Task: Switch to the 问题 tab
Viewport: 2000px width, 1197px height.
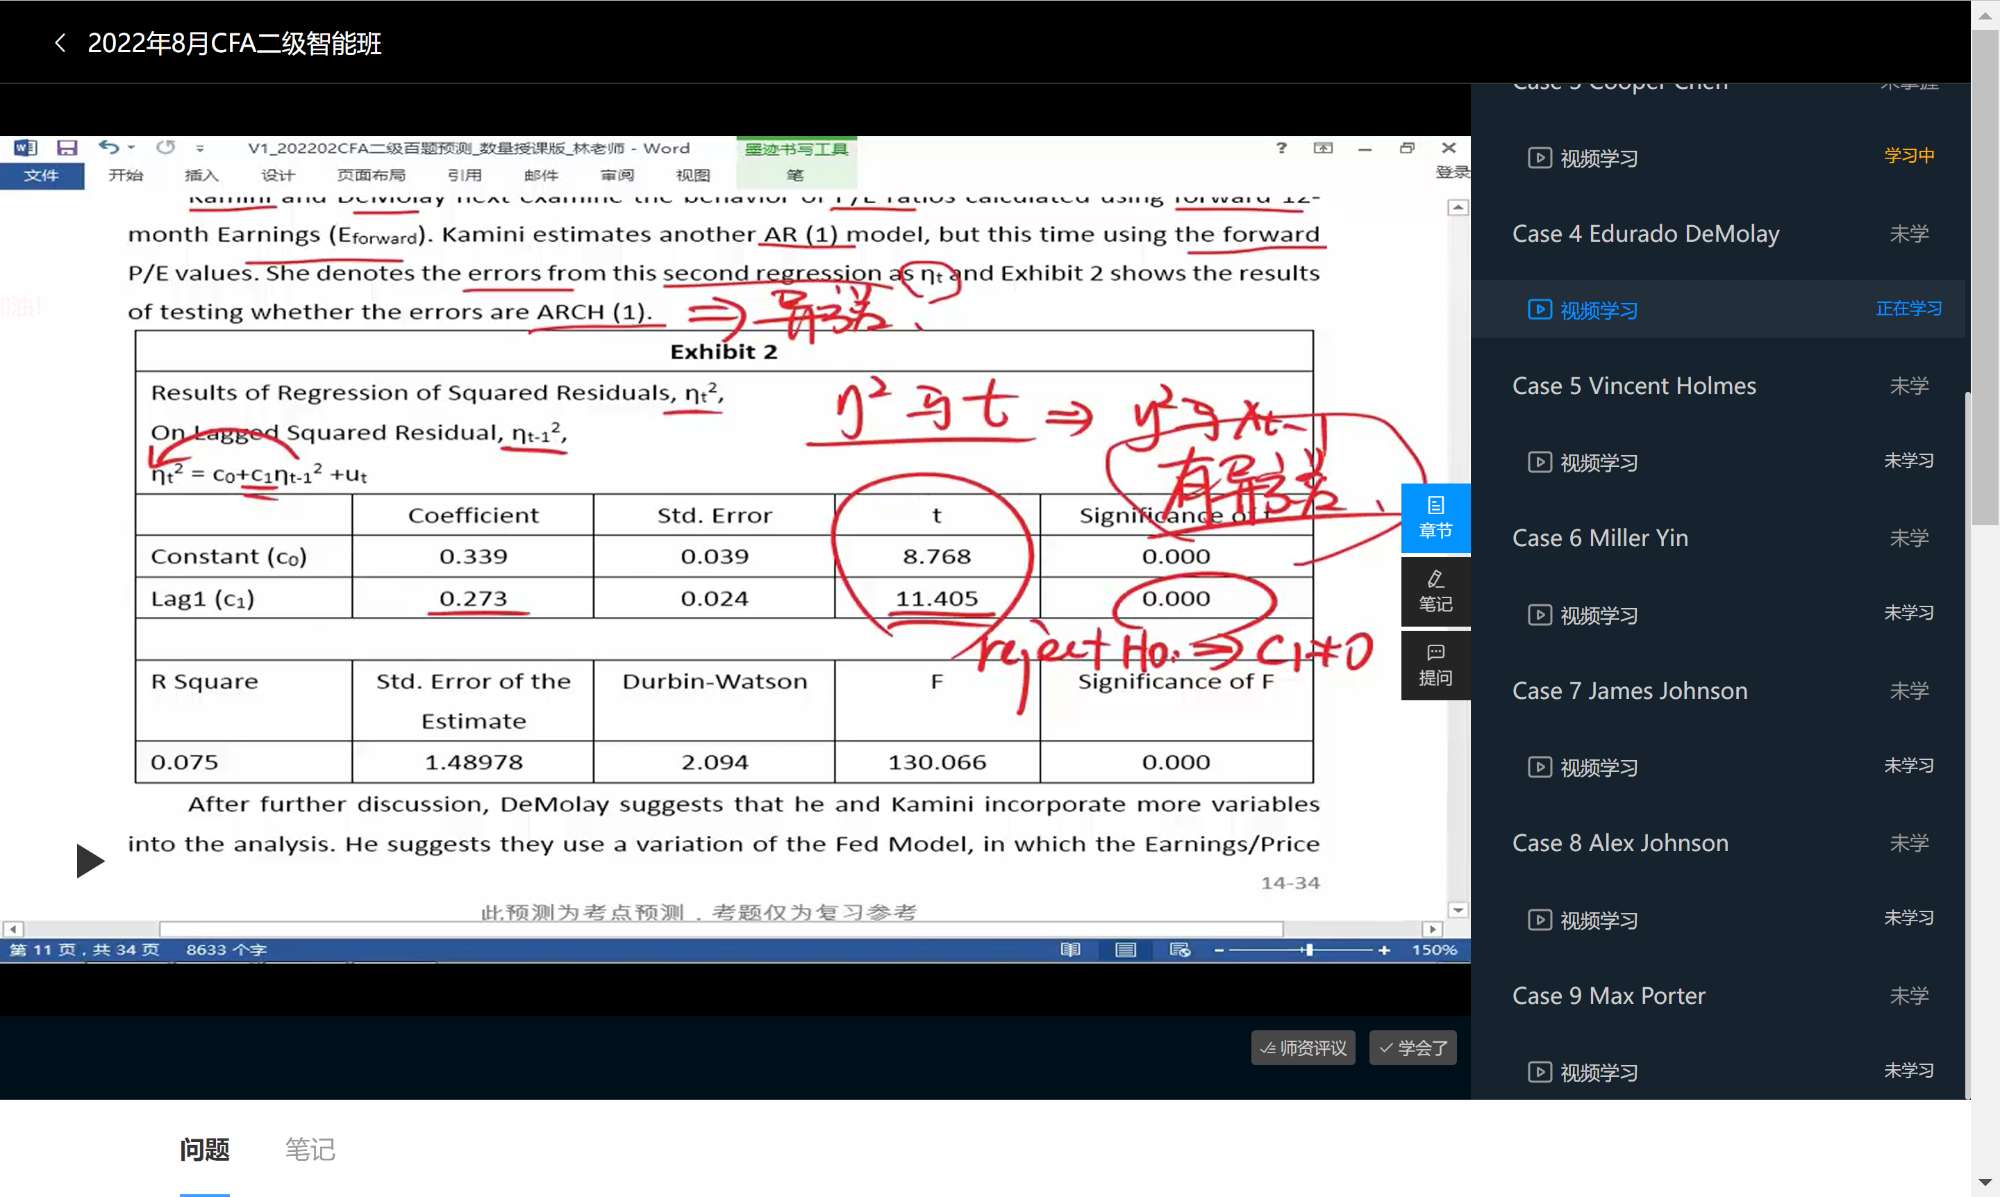Action: 205,1150
